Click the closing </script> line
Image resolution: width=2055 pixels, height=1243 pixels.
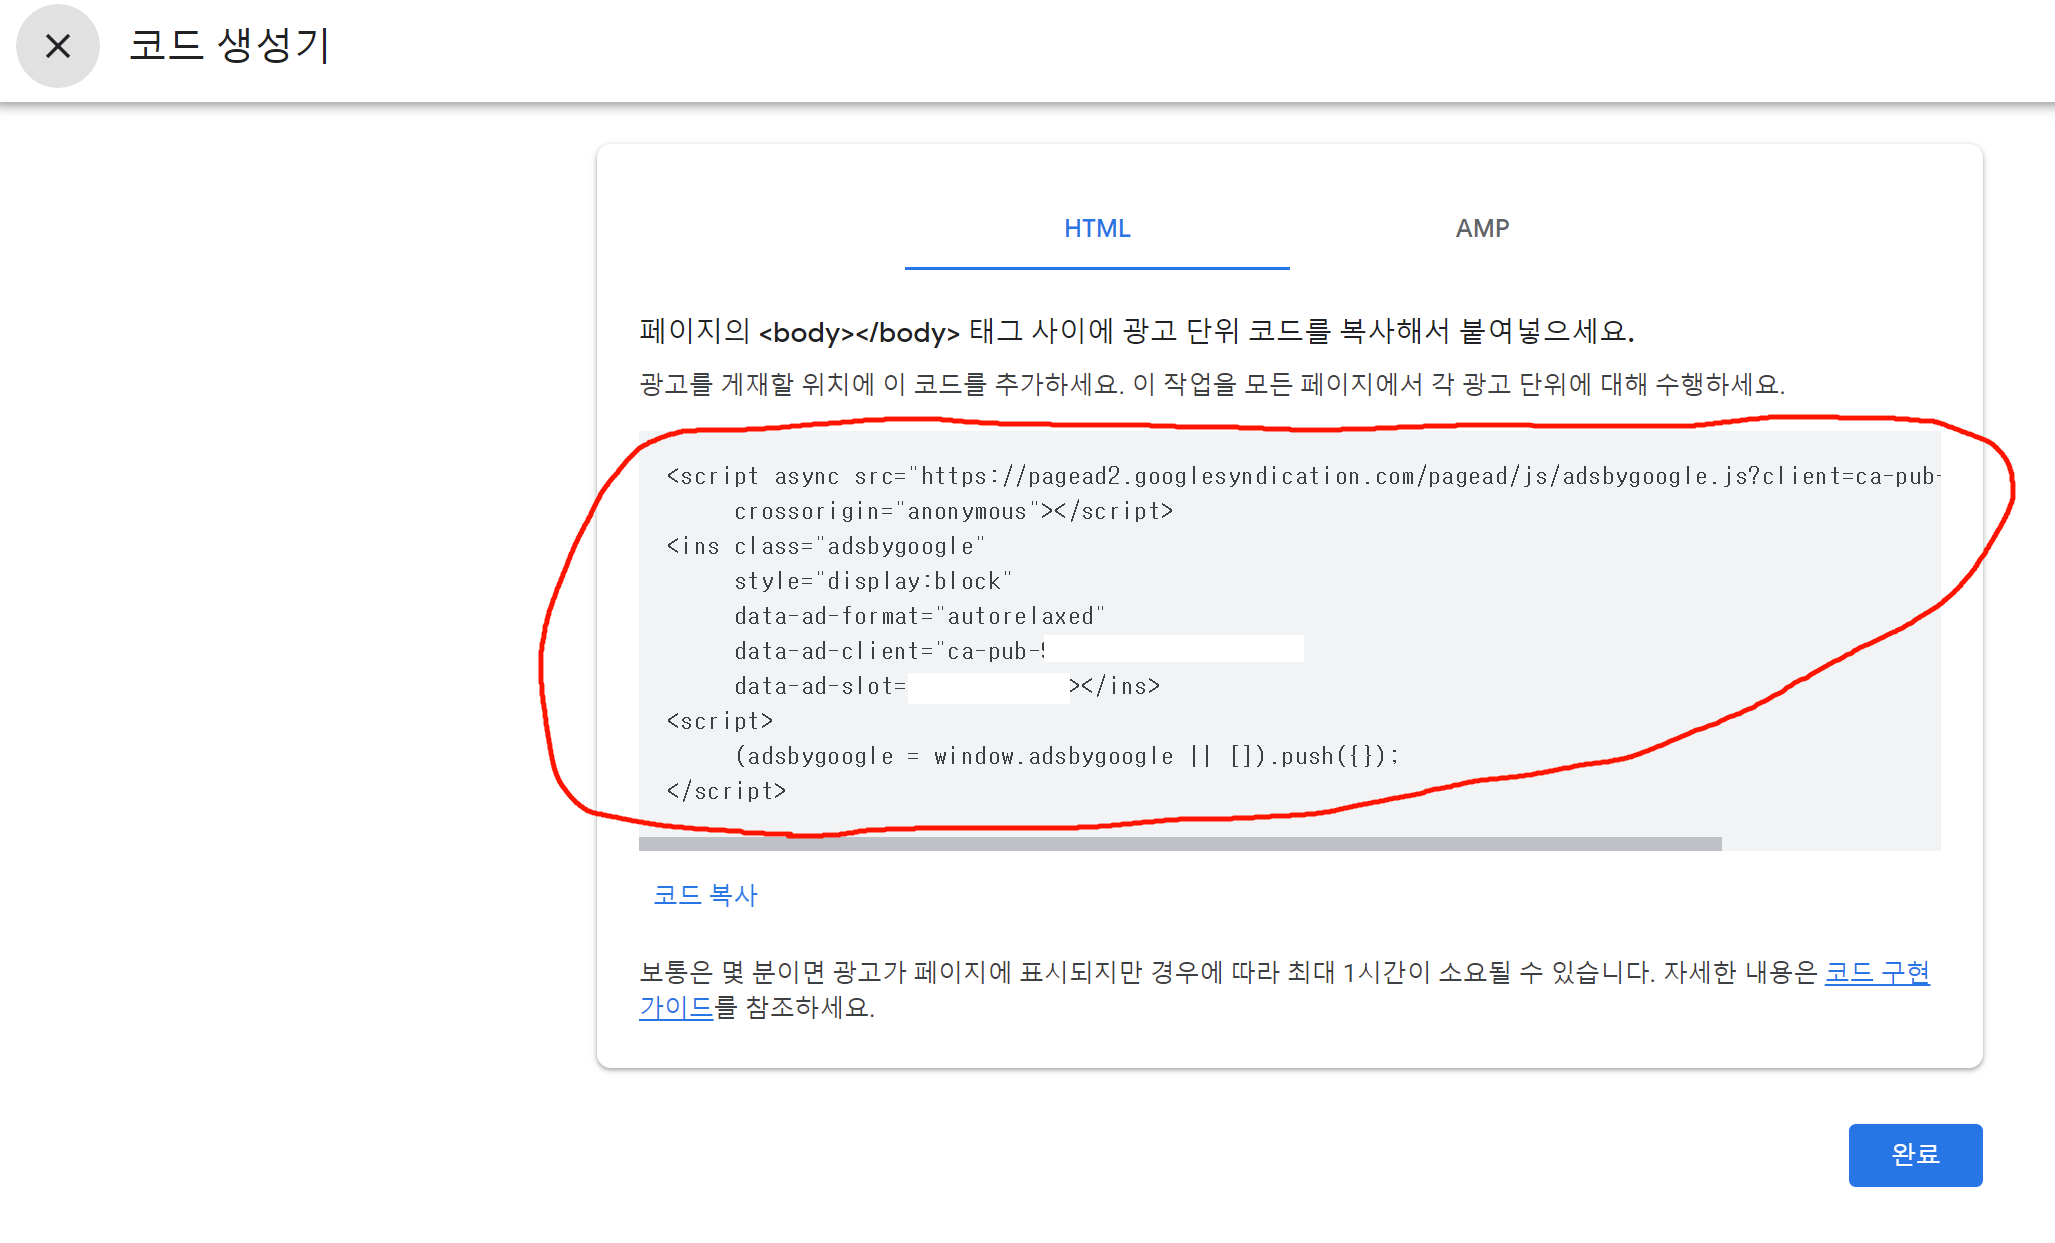(x=726, y=791)
